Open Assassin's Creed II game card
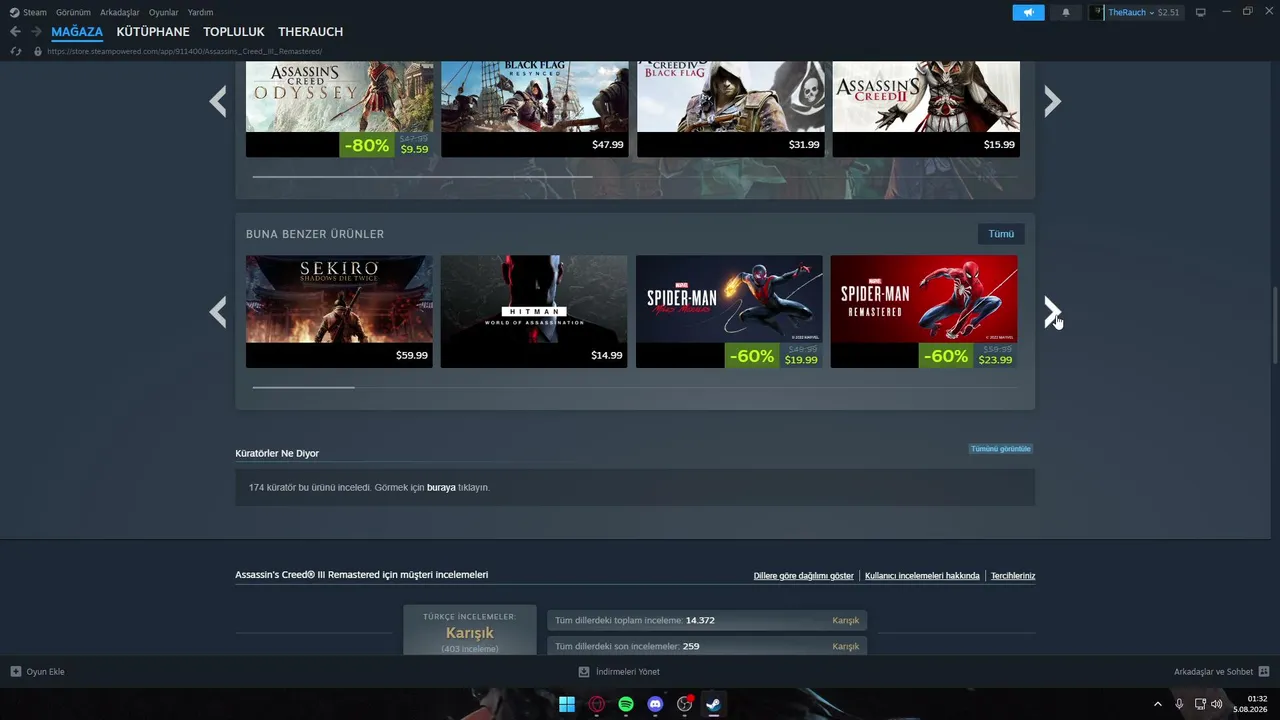The image size is (1280, 720). pos(926,109)
